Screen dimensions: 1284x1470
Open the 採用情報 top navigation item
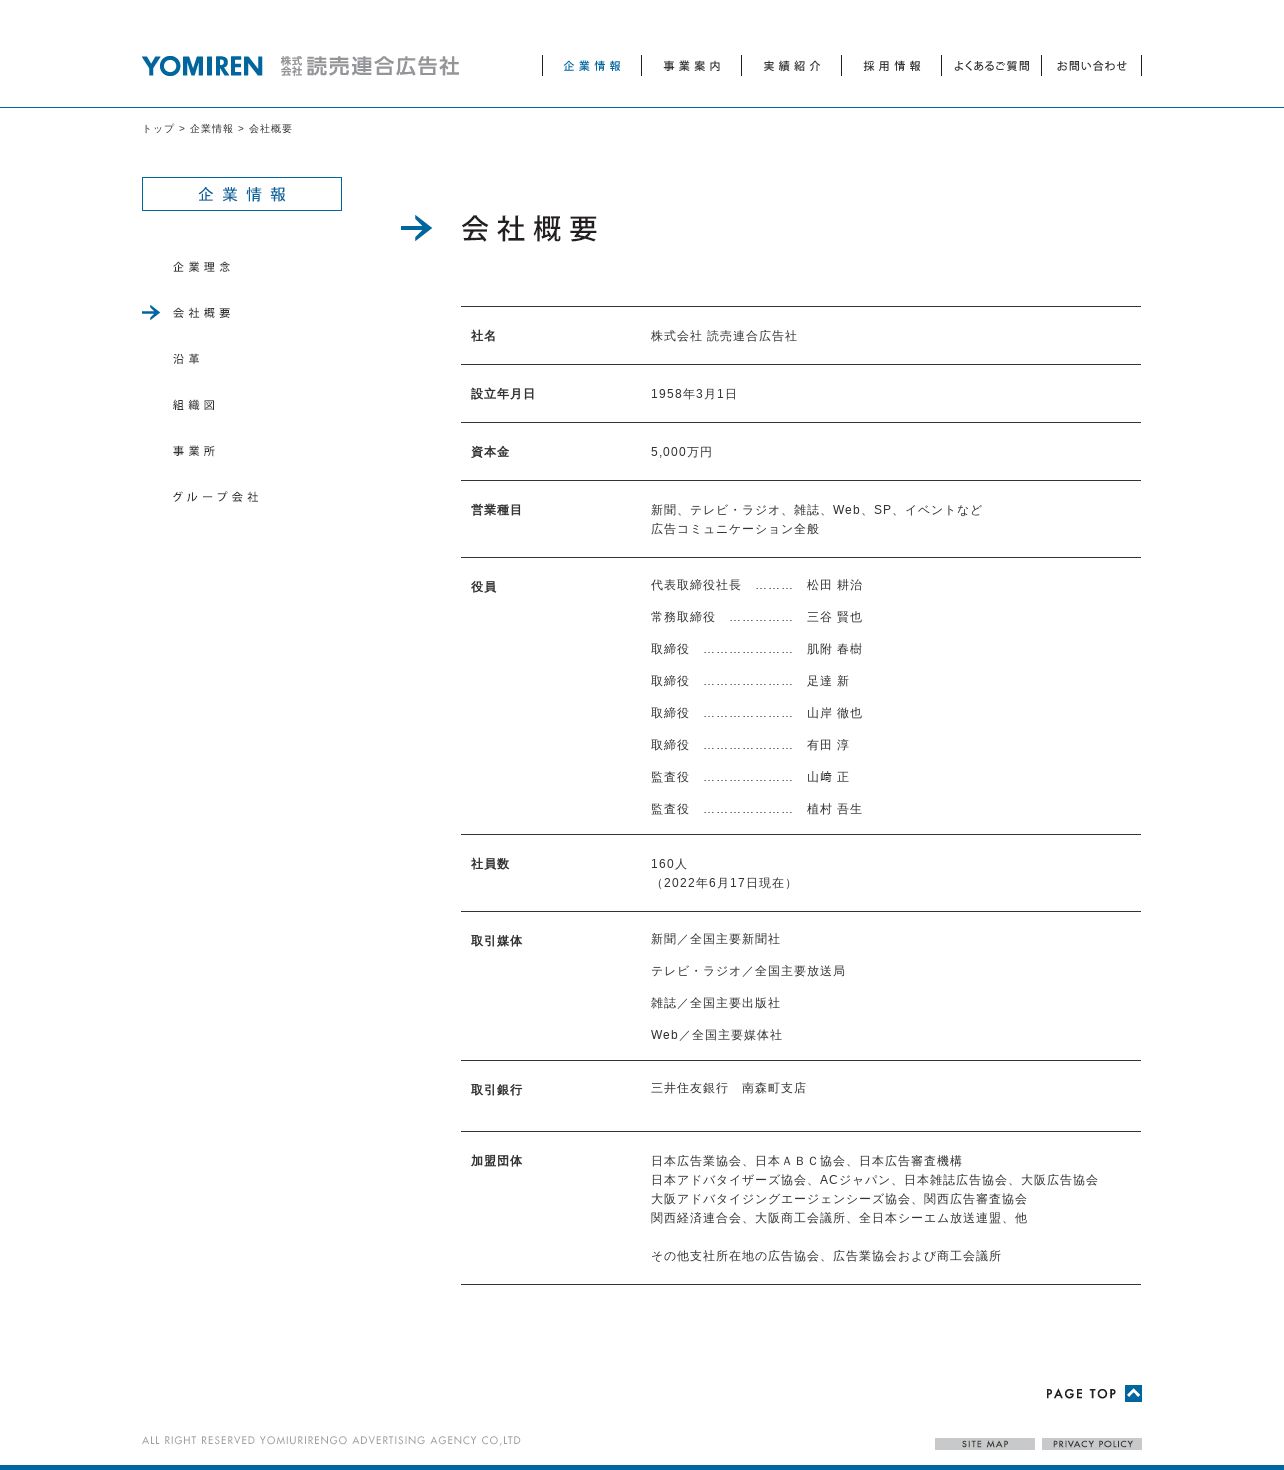pyautogui.click(x=892, y=66)
